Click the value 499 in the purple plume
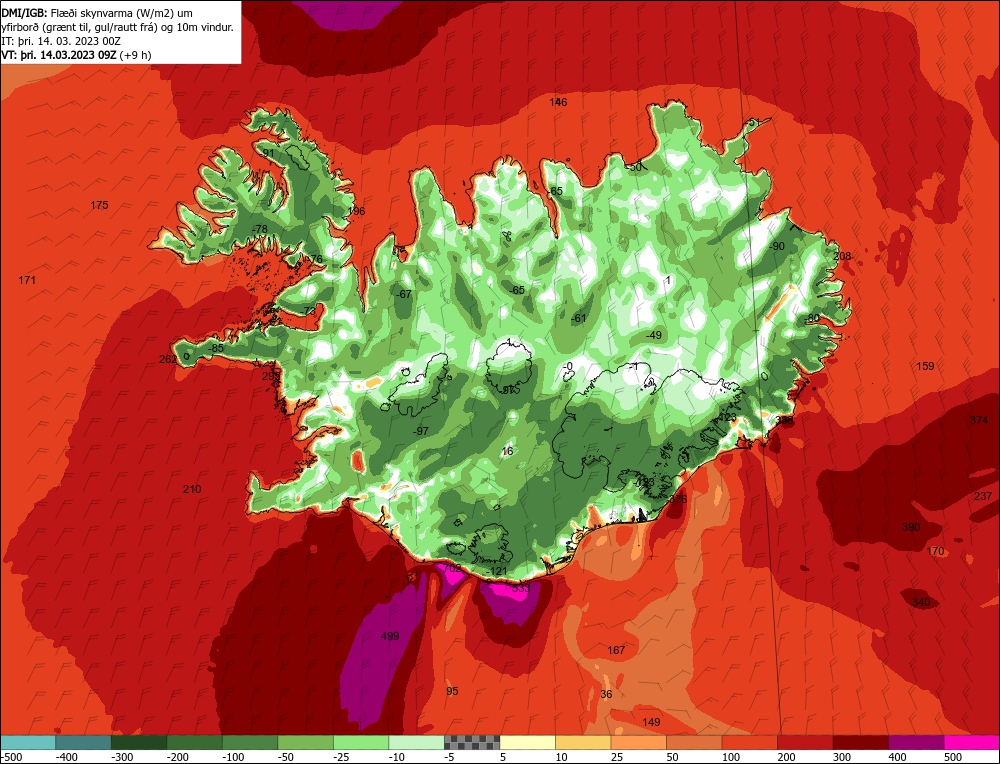1000x764 pixels. click(390, 636)
